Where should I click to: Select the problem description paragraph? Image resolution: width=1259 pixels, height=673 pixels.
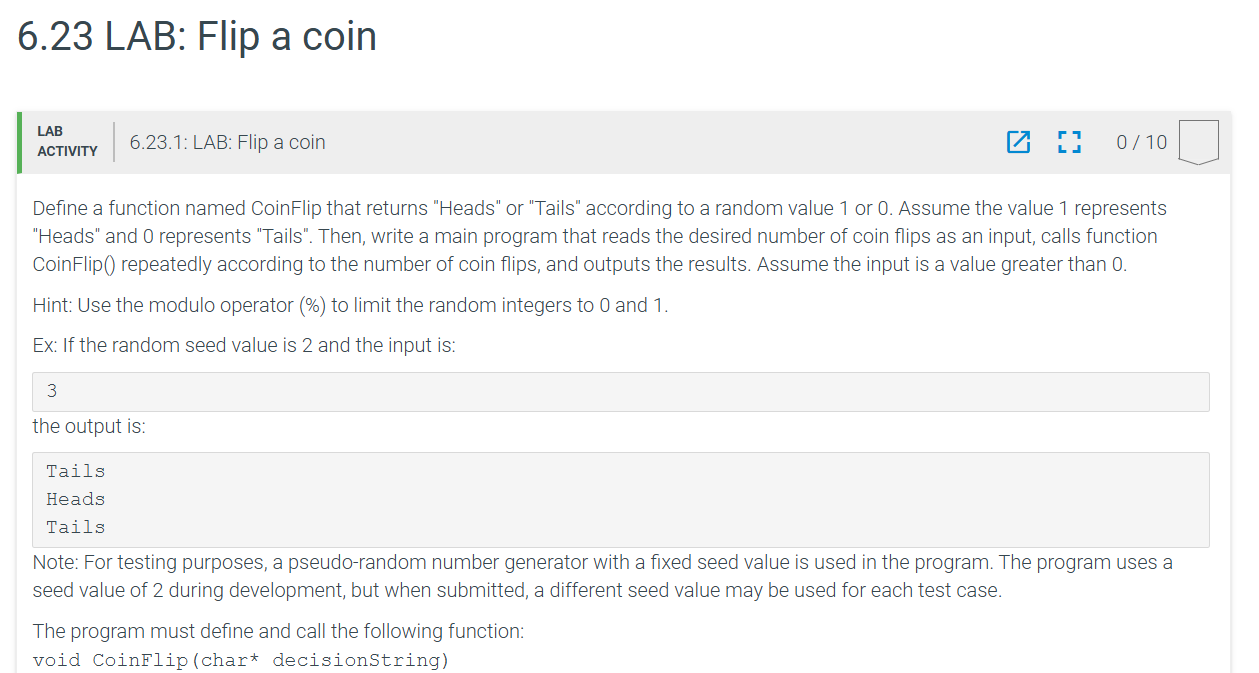[600, 235]
